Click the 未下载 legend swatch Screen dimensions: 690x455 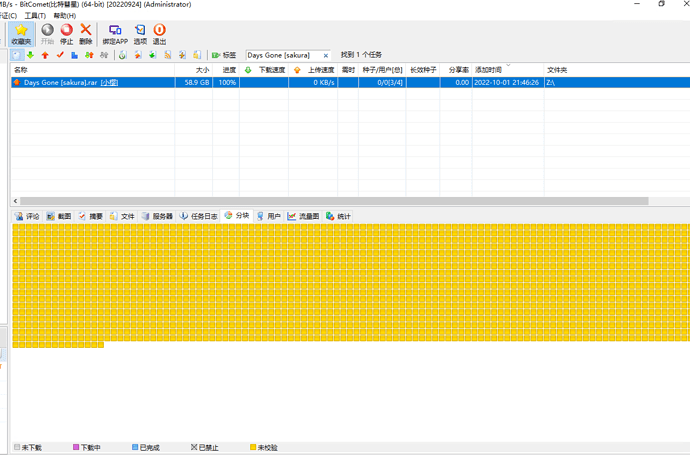point(17,447)
